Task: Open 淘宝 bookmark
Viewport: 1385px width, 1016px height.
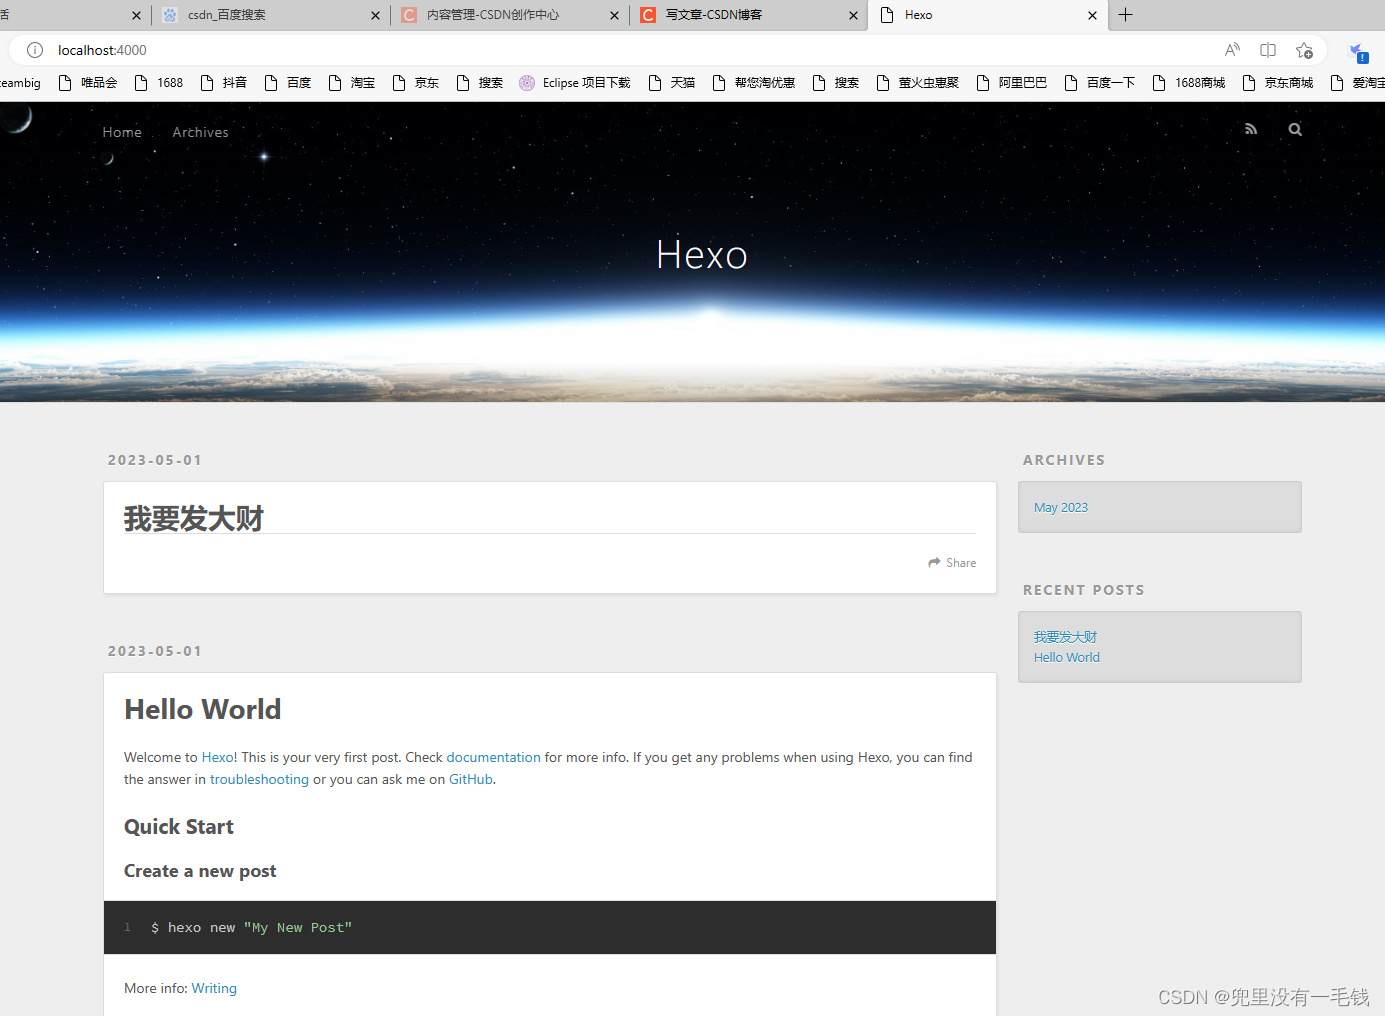Action: (352, 83)
